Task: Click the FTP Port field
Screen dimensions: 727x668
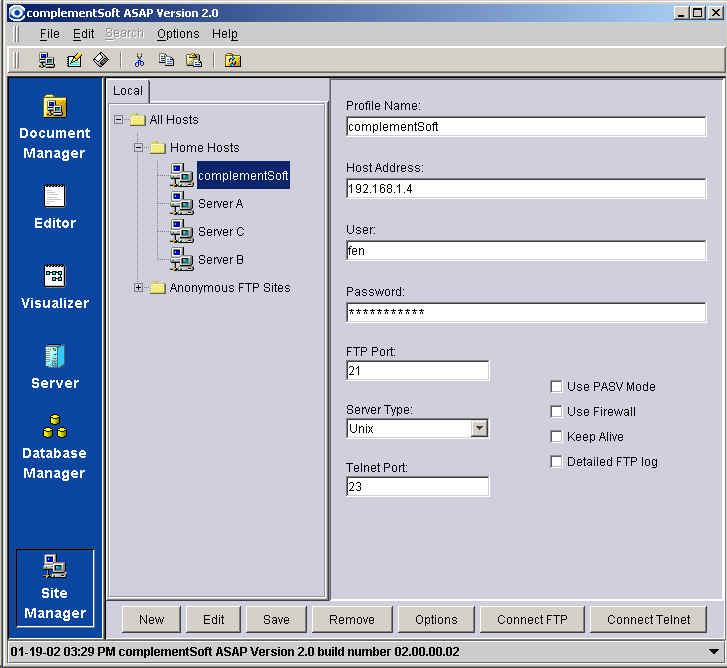Action: 417,370
